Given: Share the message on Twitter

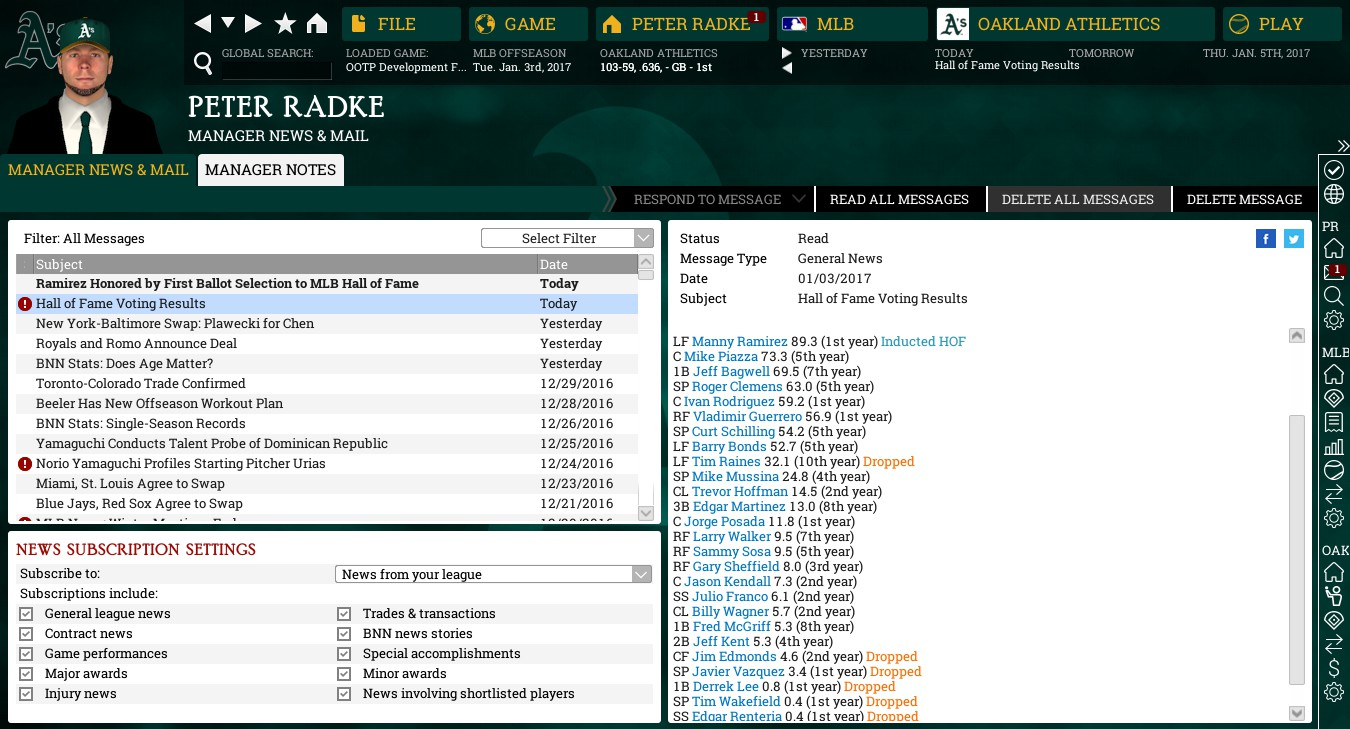Looking at the screenshot, I should coord(1294,238).
